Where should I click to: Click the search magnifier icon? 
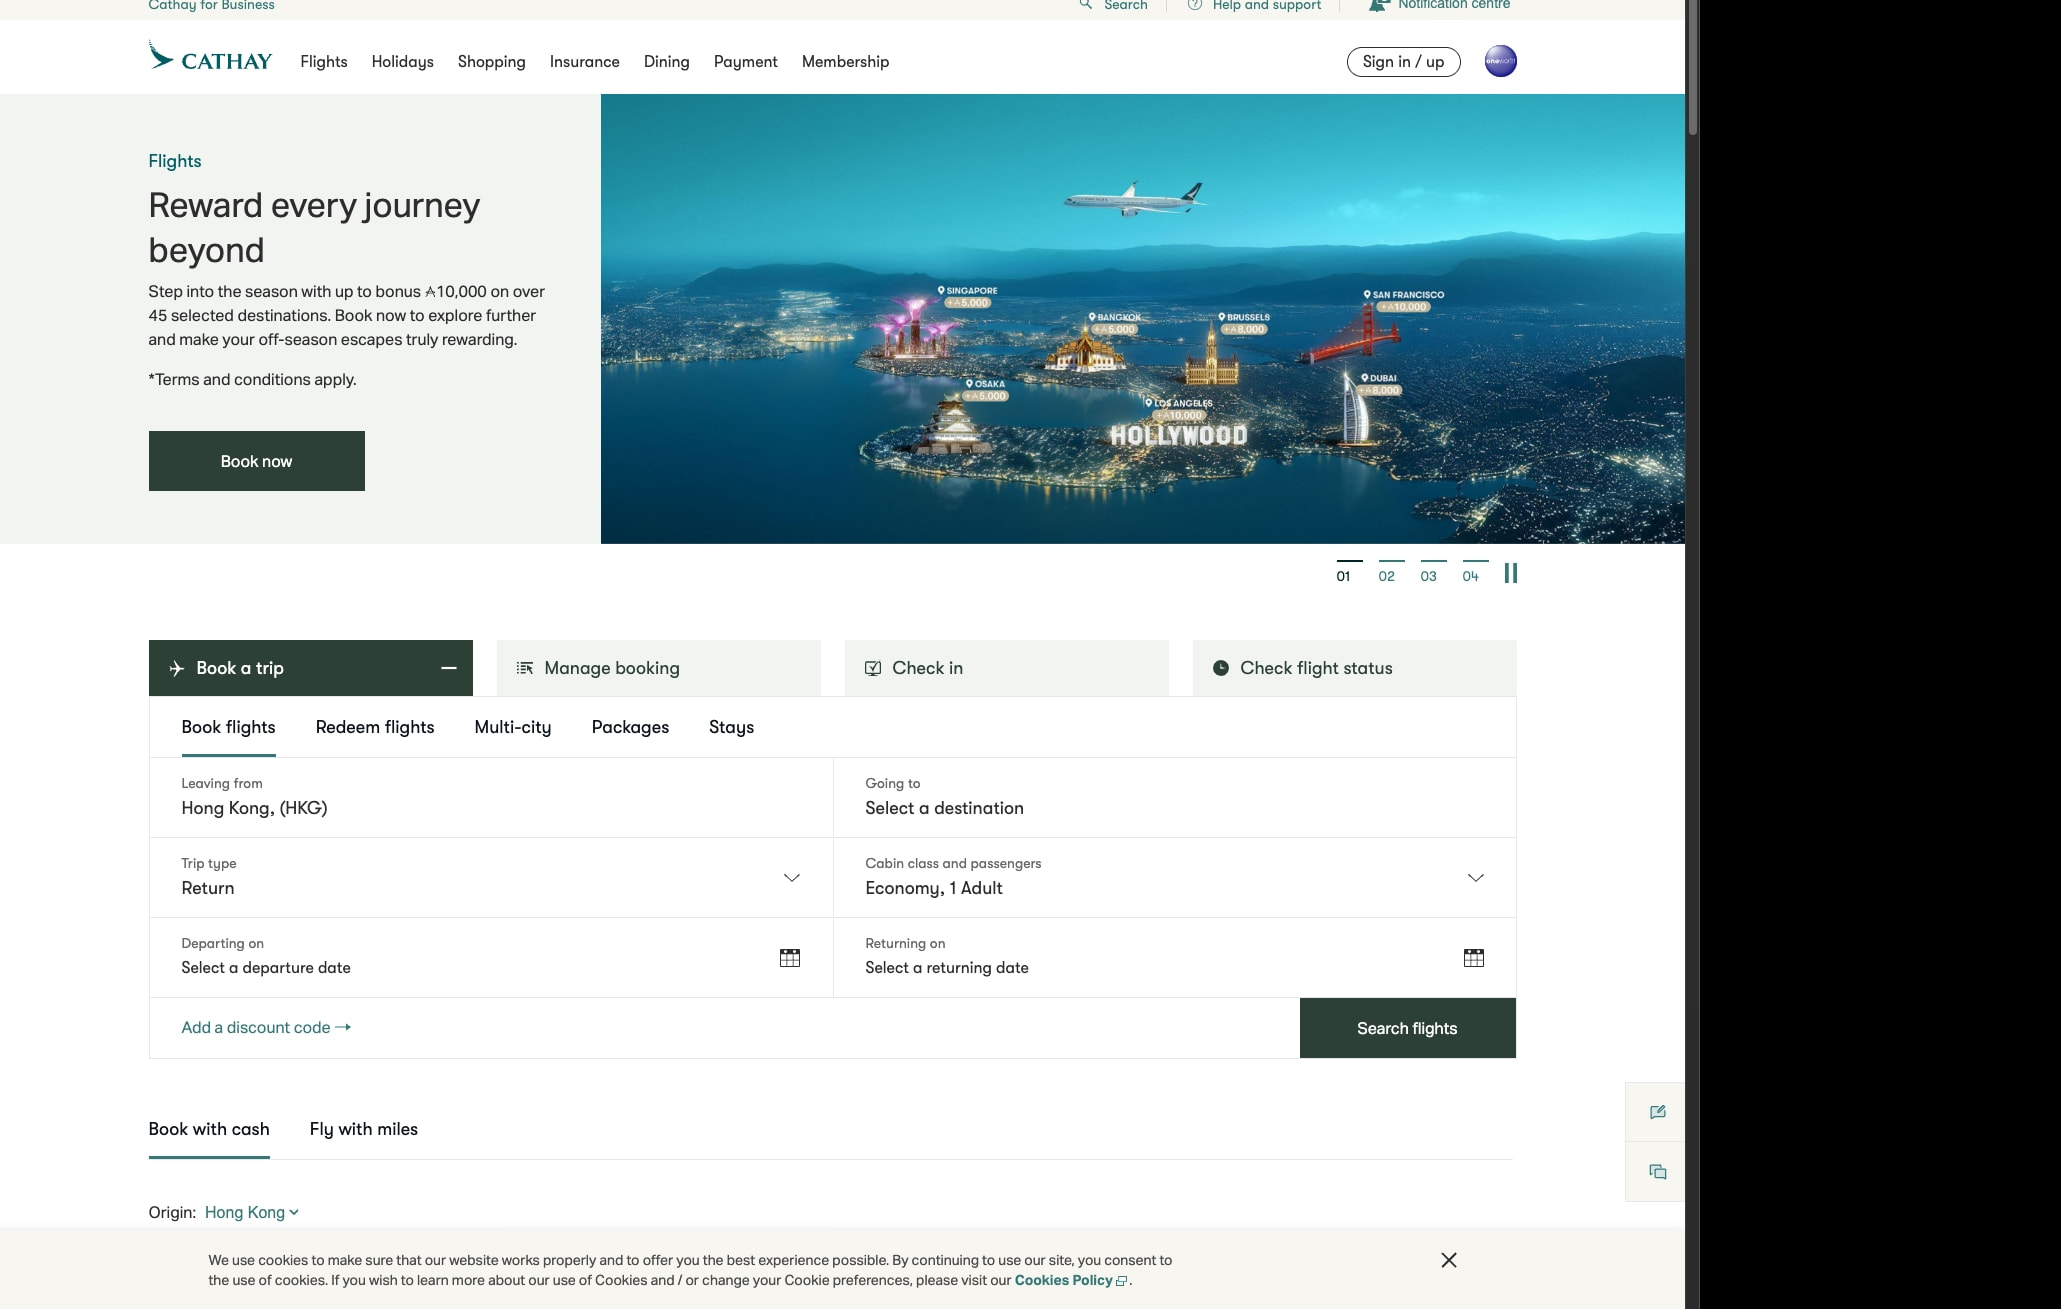point(1086,5)
